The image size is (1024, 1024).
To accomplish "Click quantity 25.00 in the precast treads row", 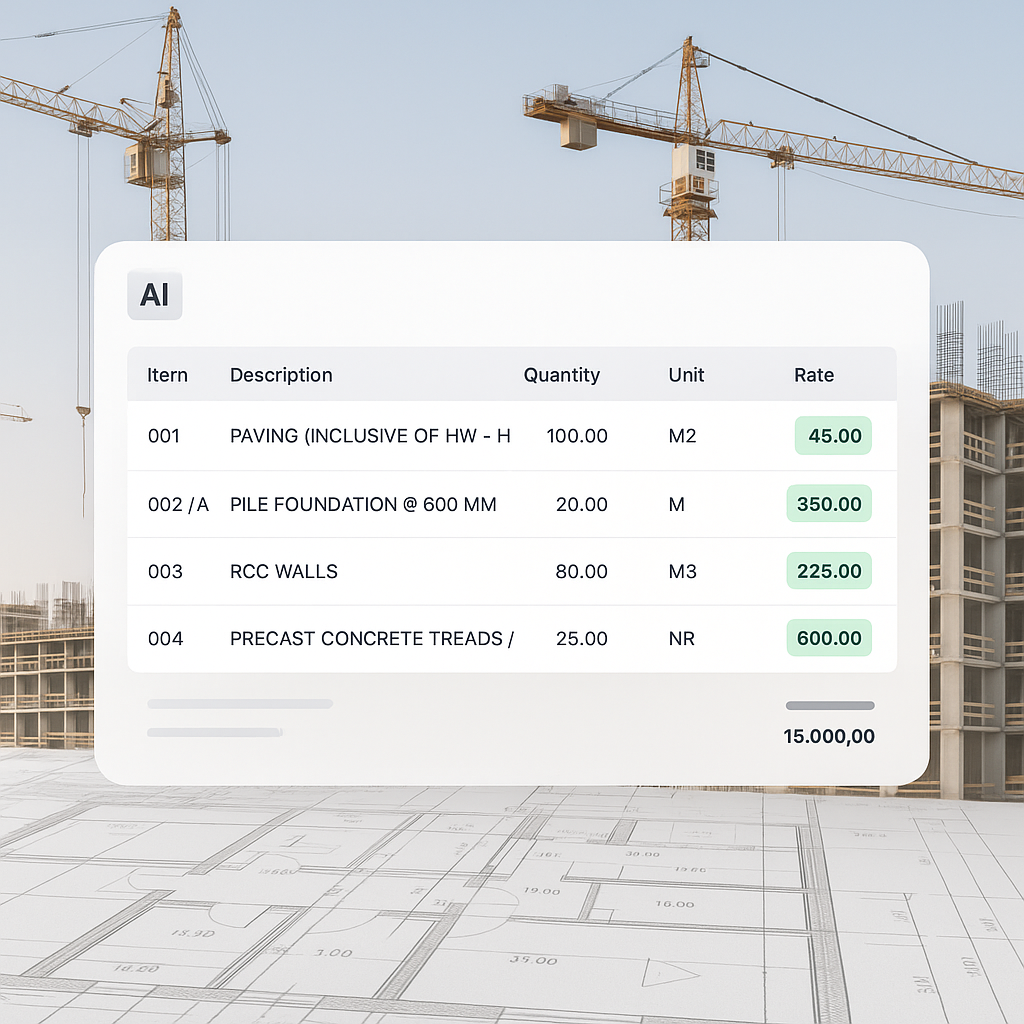I will pos(581,639).
